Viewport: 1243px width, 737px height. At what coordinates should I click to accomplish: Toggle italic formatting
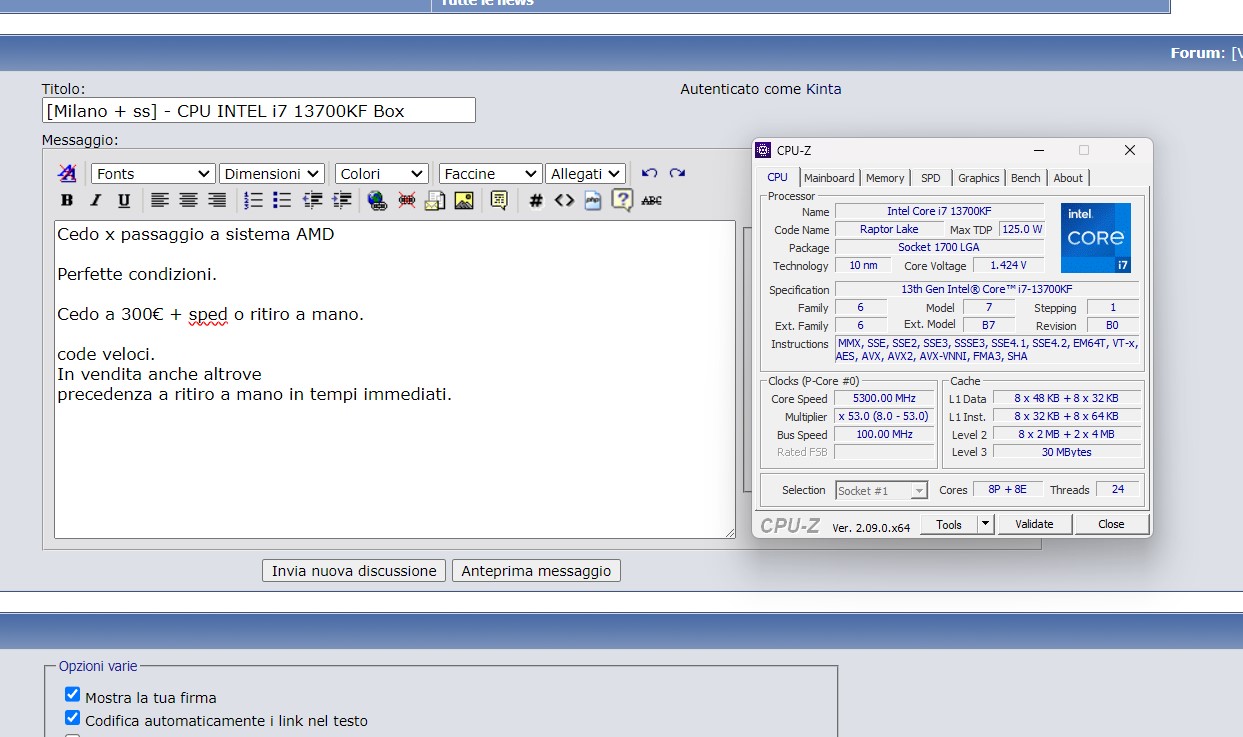96,200
